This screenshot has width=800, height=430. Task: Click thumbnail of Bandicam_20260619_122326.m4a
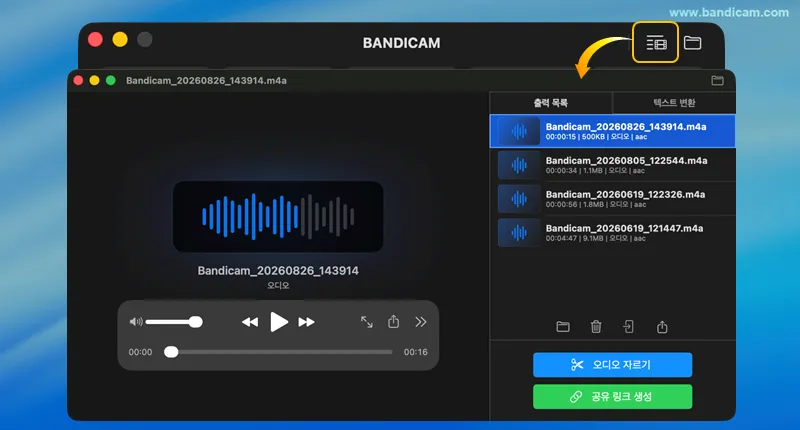tap(519, 199)
